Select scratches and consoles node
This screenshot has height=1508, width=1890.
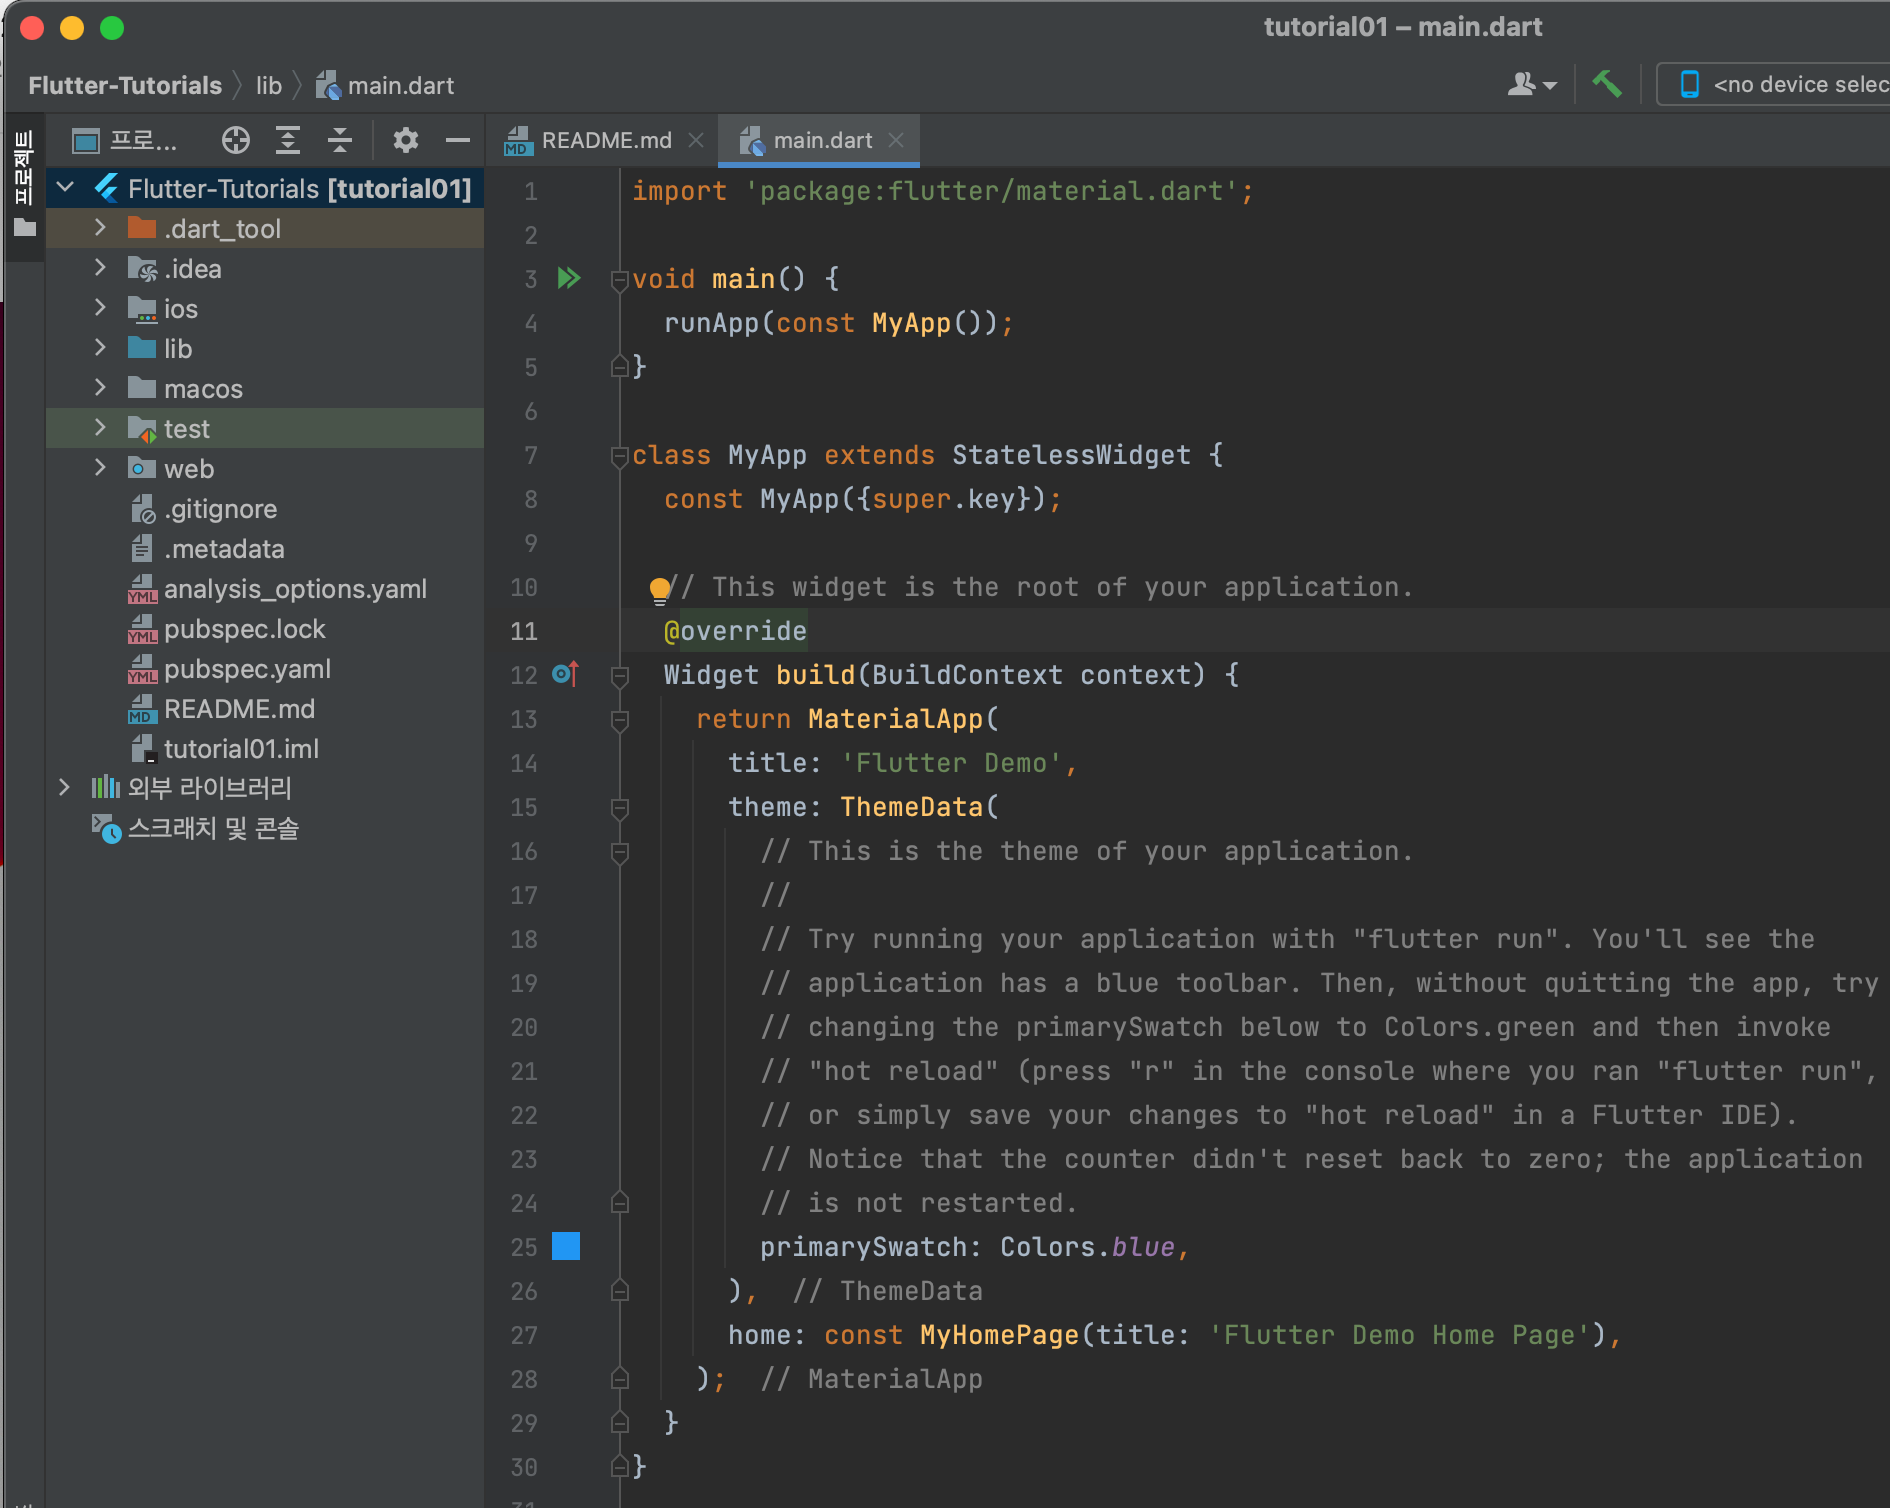[x=265, y=829]
